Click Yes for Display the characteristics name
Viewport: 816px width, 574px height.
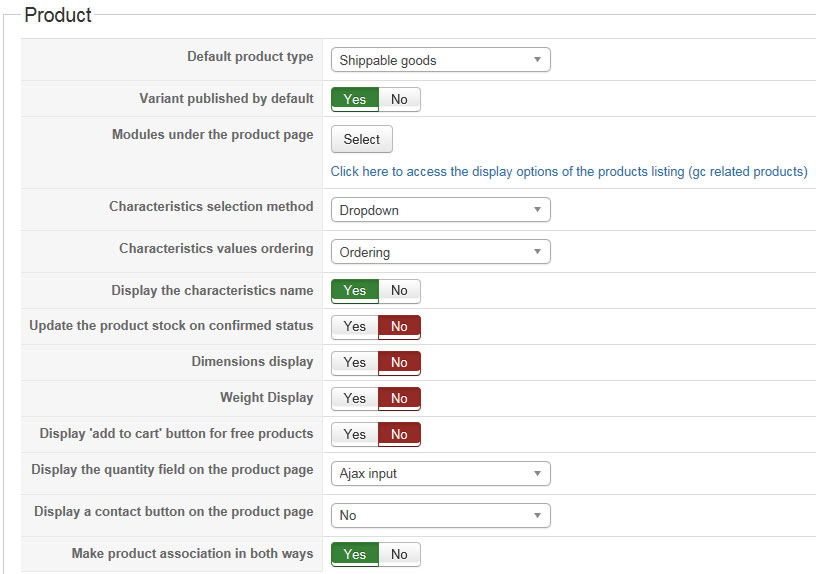tap(355, 290)
